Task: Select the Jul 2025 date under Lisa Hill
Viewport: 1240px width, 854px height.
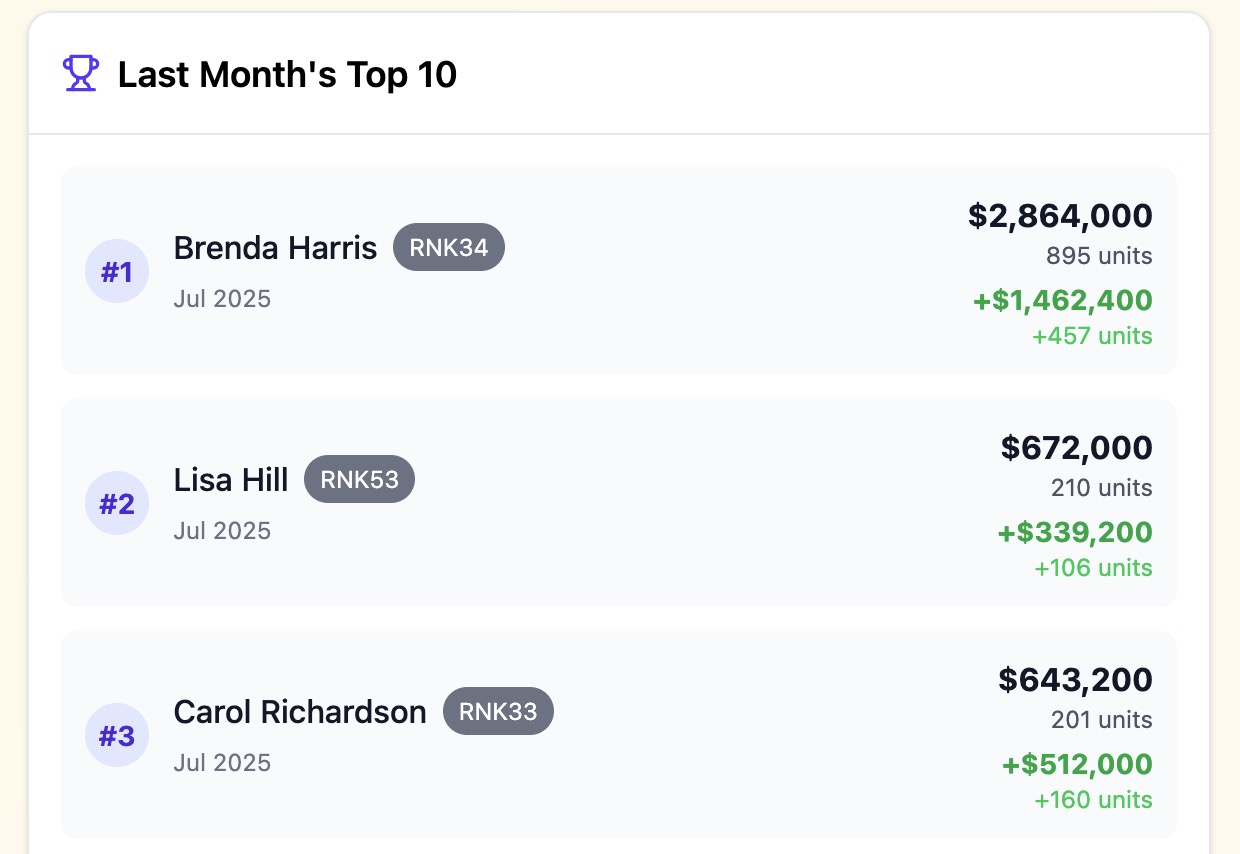Action: coord(222,530)
